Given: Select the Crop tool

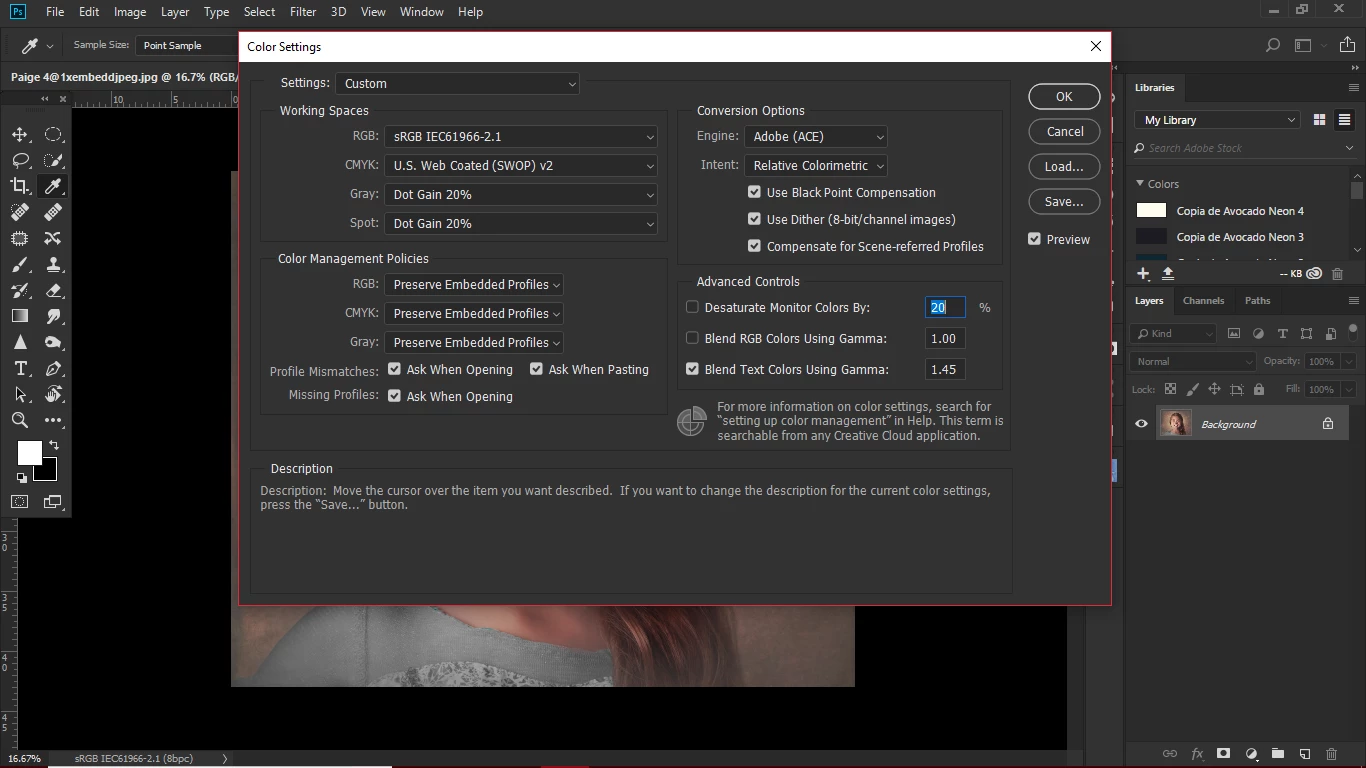Looking at the screenshot, I should pos(20,186).
